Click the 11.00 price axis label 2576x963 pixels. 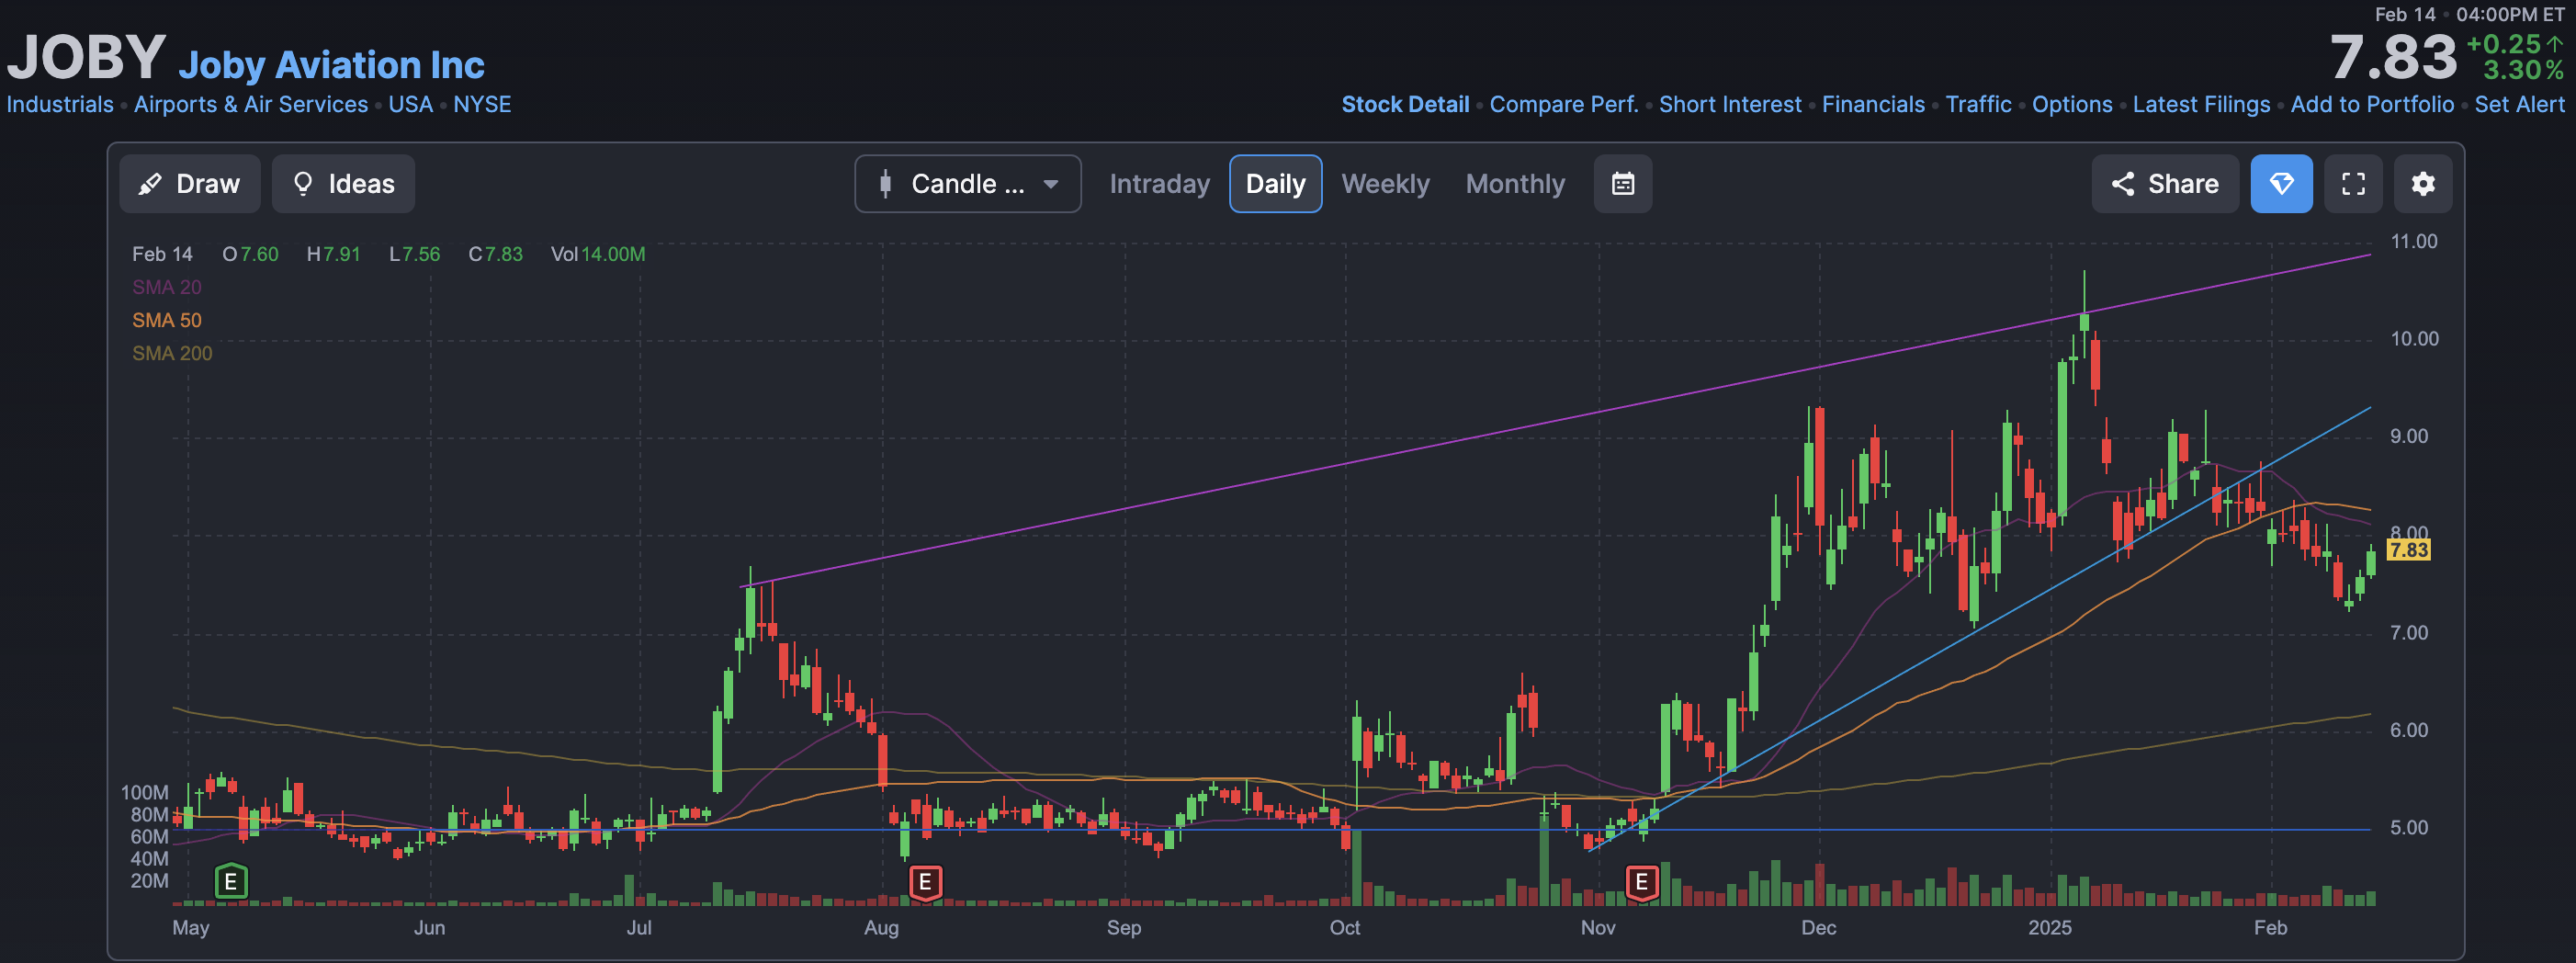click(2413, 241)
